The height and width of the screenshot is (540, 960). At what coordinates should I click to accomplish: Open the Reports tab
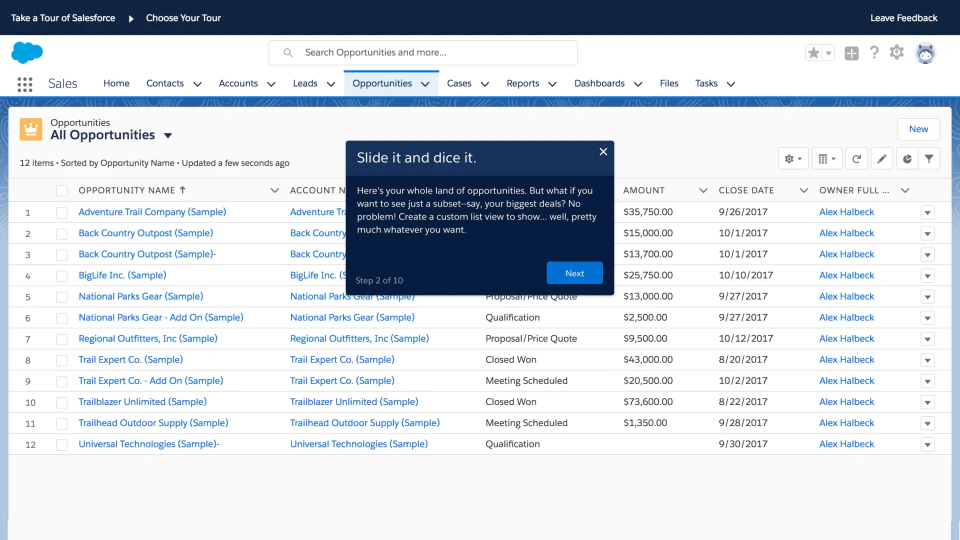tap(523, 83)
